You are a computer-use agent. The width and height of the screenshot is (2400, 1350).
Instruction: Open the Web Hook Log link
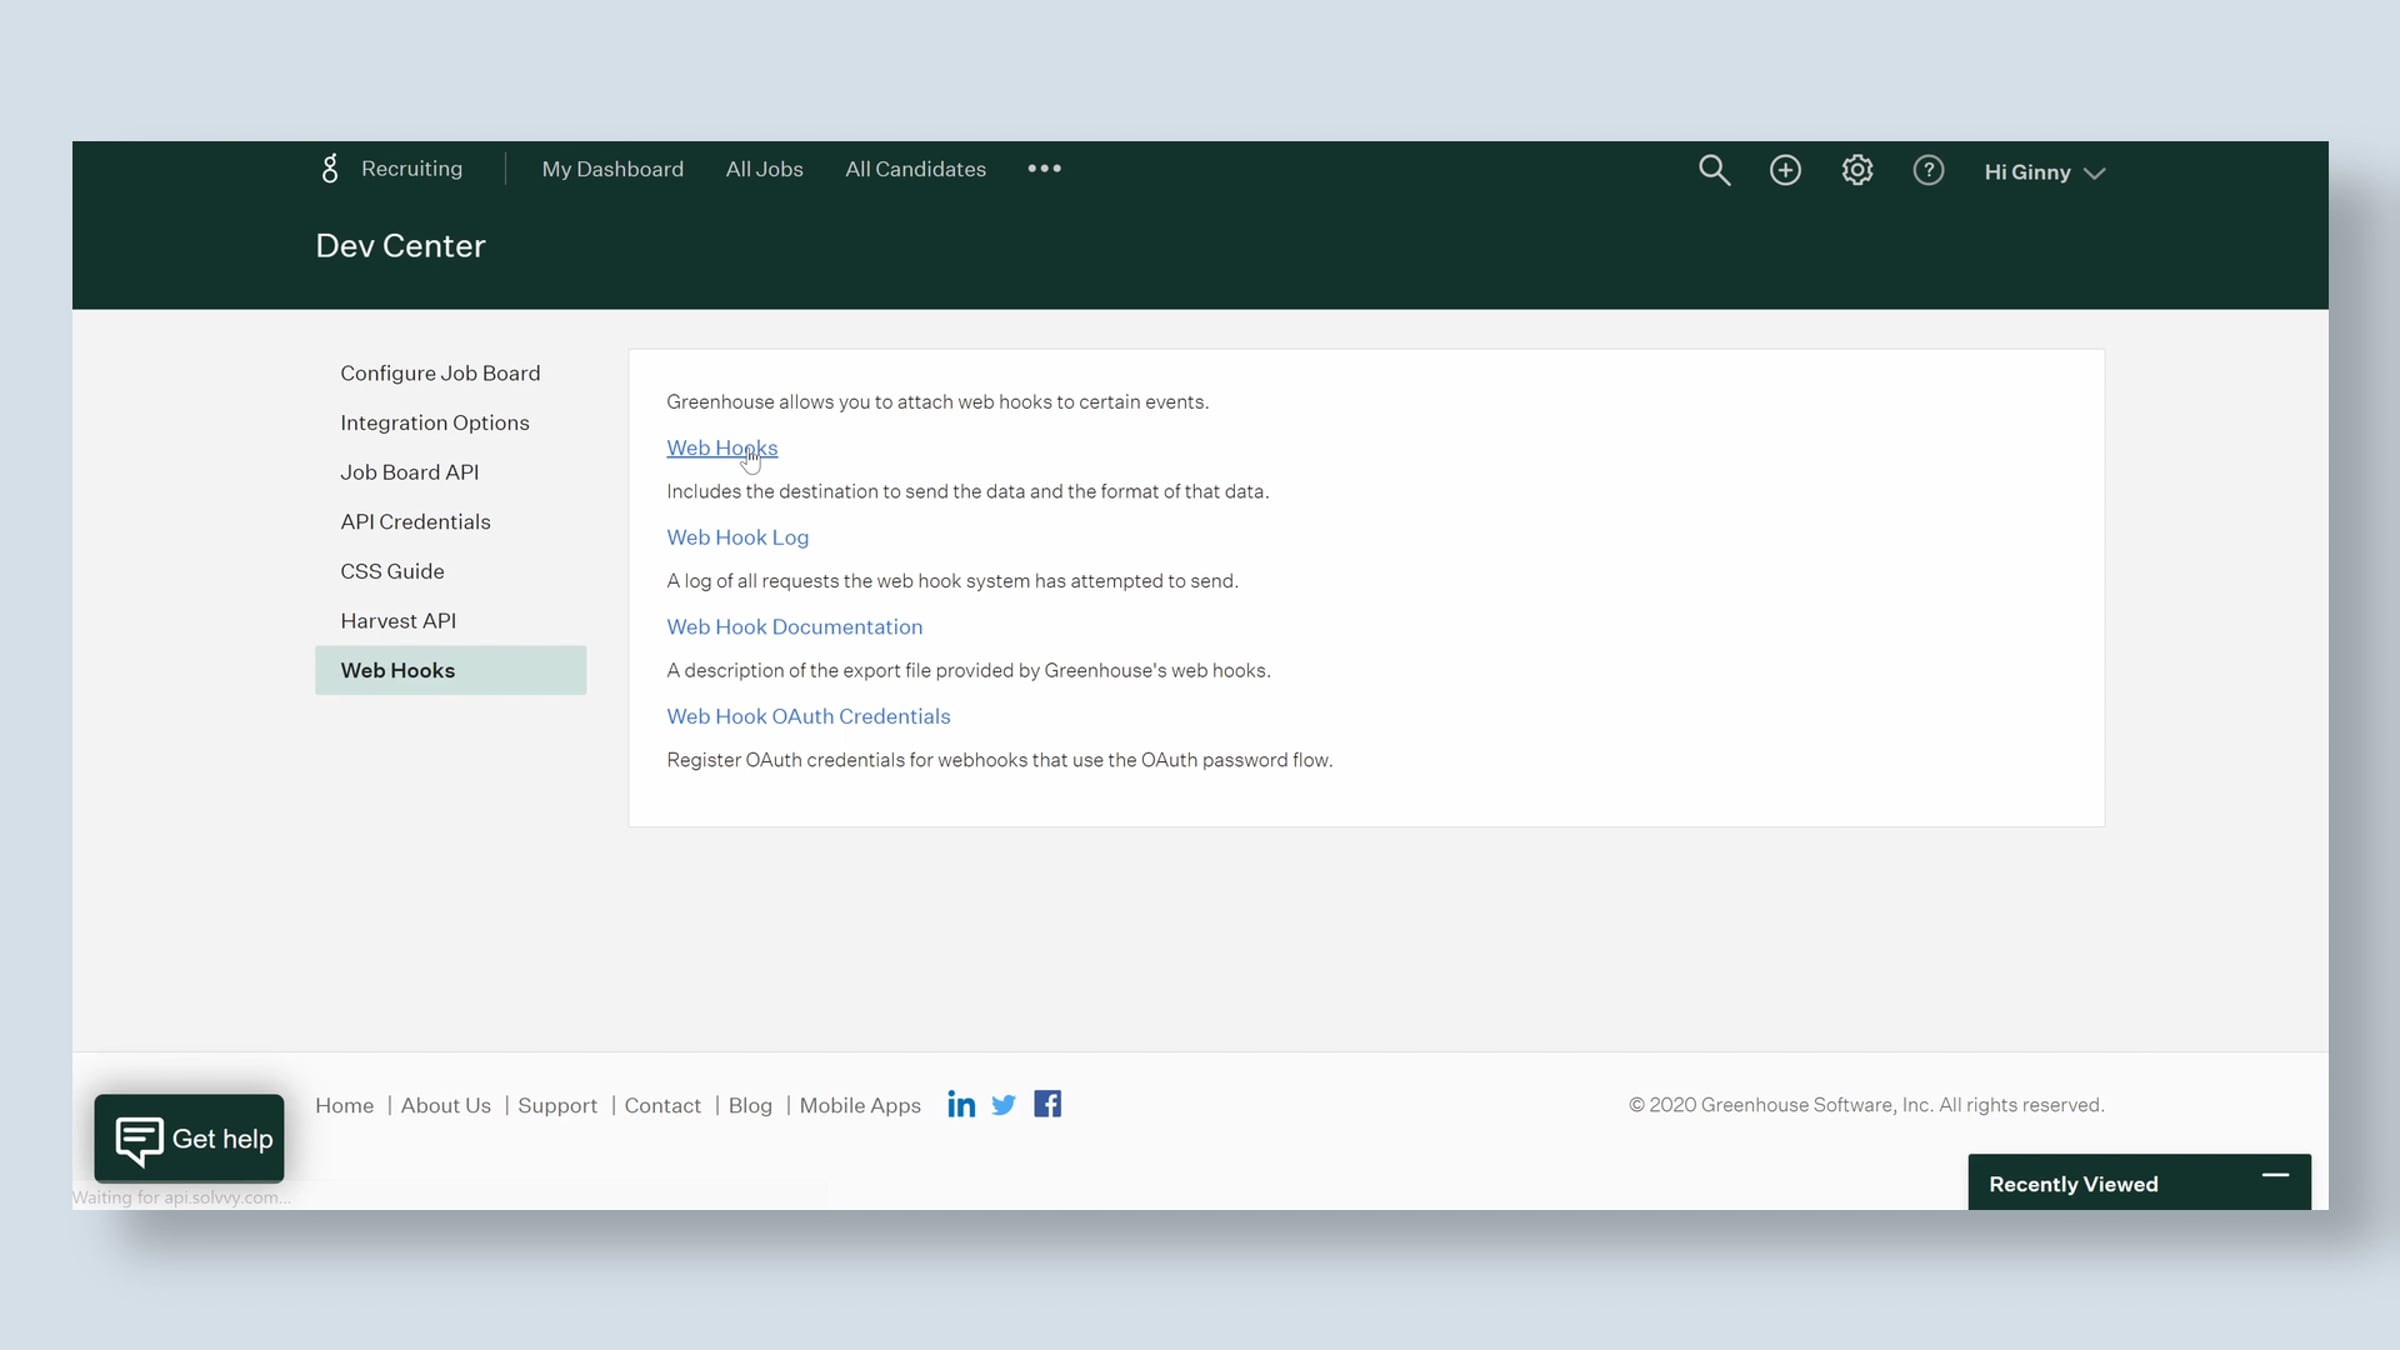tap(737, 537)
